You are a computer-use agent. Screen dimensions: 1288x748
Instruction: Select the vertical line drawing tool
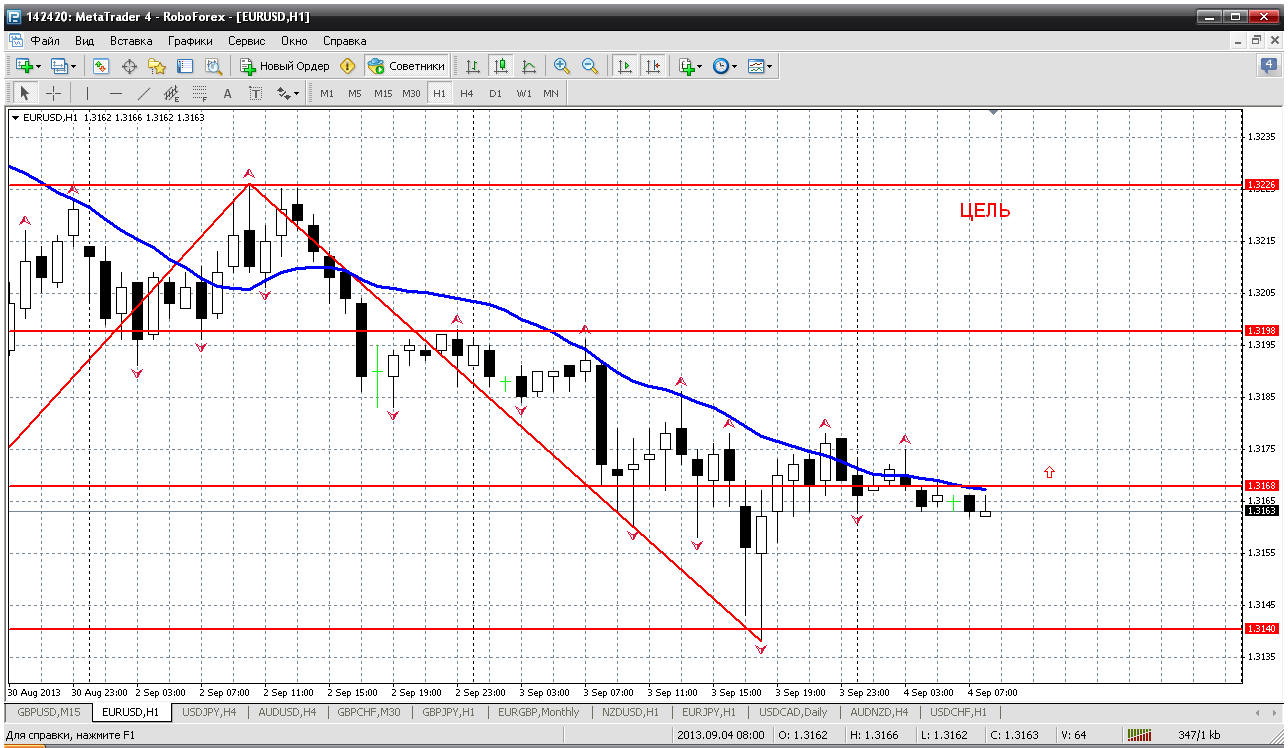point(88,93)
